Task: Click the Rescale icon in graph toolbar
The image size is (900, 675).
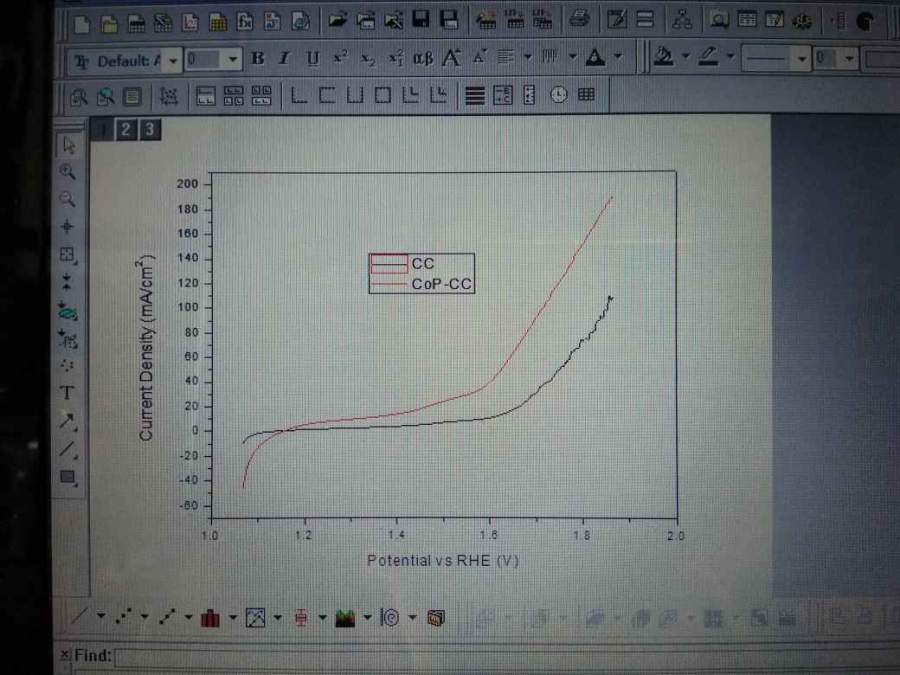Action: (169, 96)
